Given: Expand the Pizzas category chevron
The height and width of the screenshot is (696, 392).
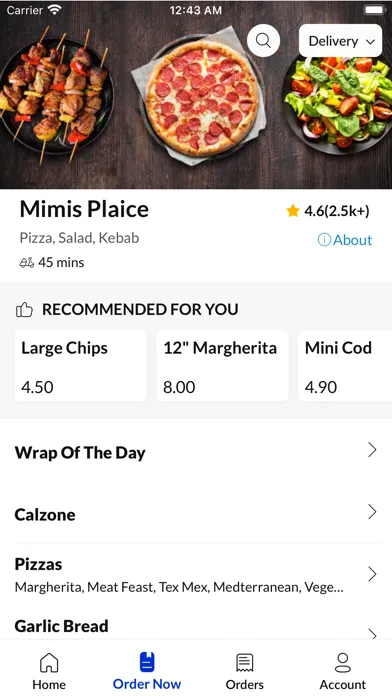Looking at the screenshot, I should click(372, 574).
